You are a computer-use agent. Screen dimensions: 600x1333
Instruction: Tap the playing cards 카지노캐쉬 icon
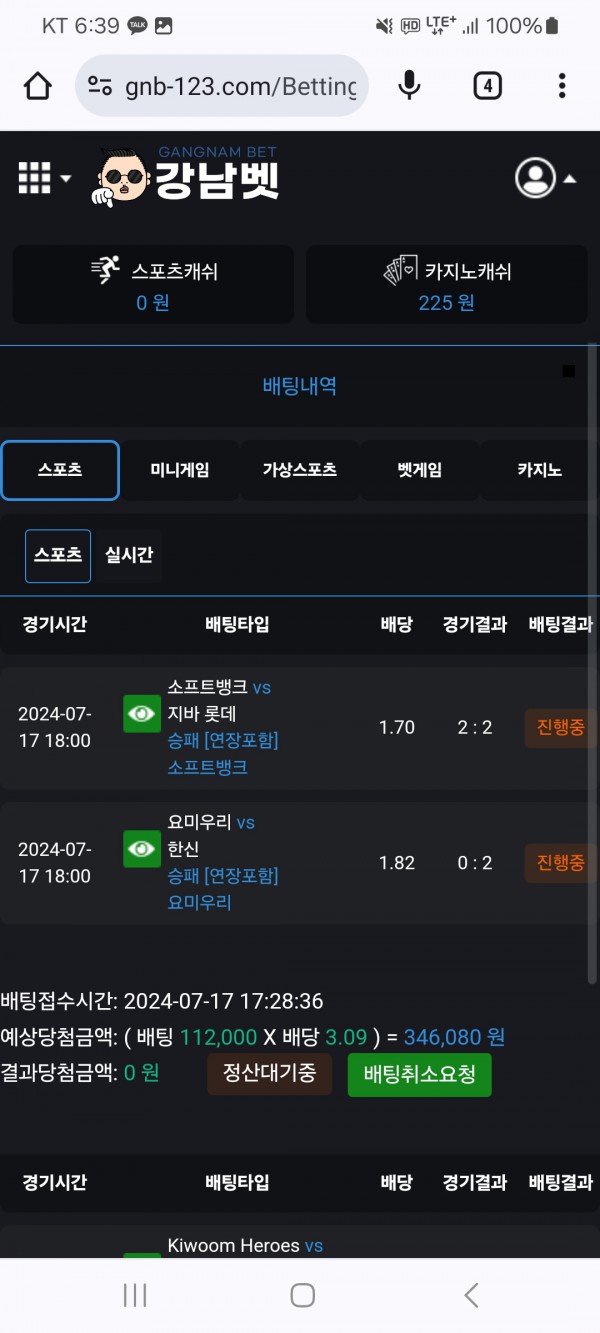click(x=400, y=270)
